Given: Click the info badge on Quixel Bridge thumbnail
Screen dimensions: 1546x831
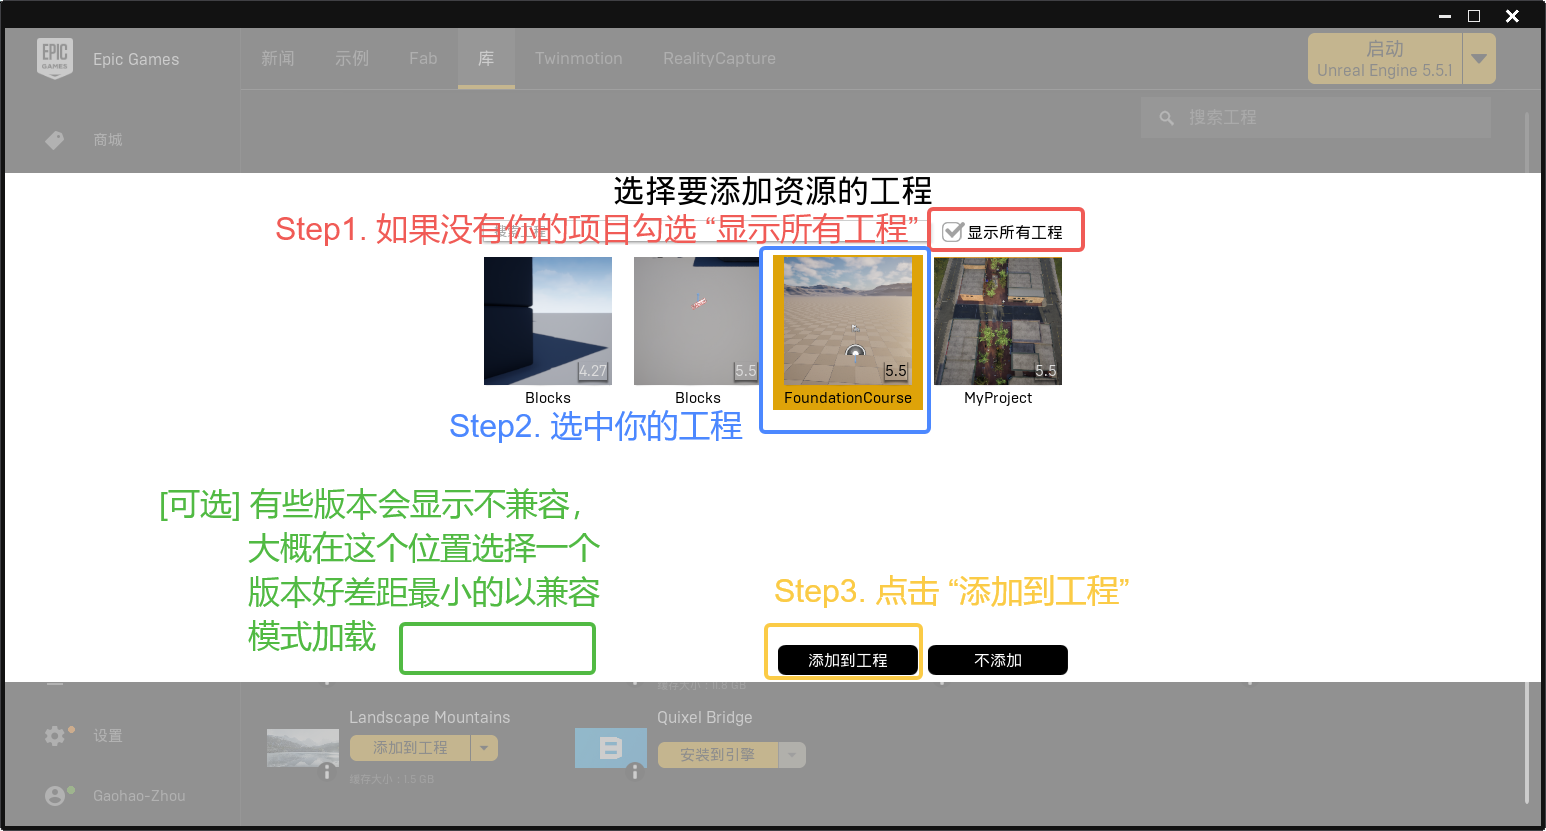Looking at the screenshot, I should (635, 772).
